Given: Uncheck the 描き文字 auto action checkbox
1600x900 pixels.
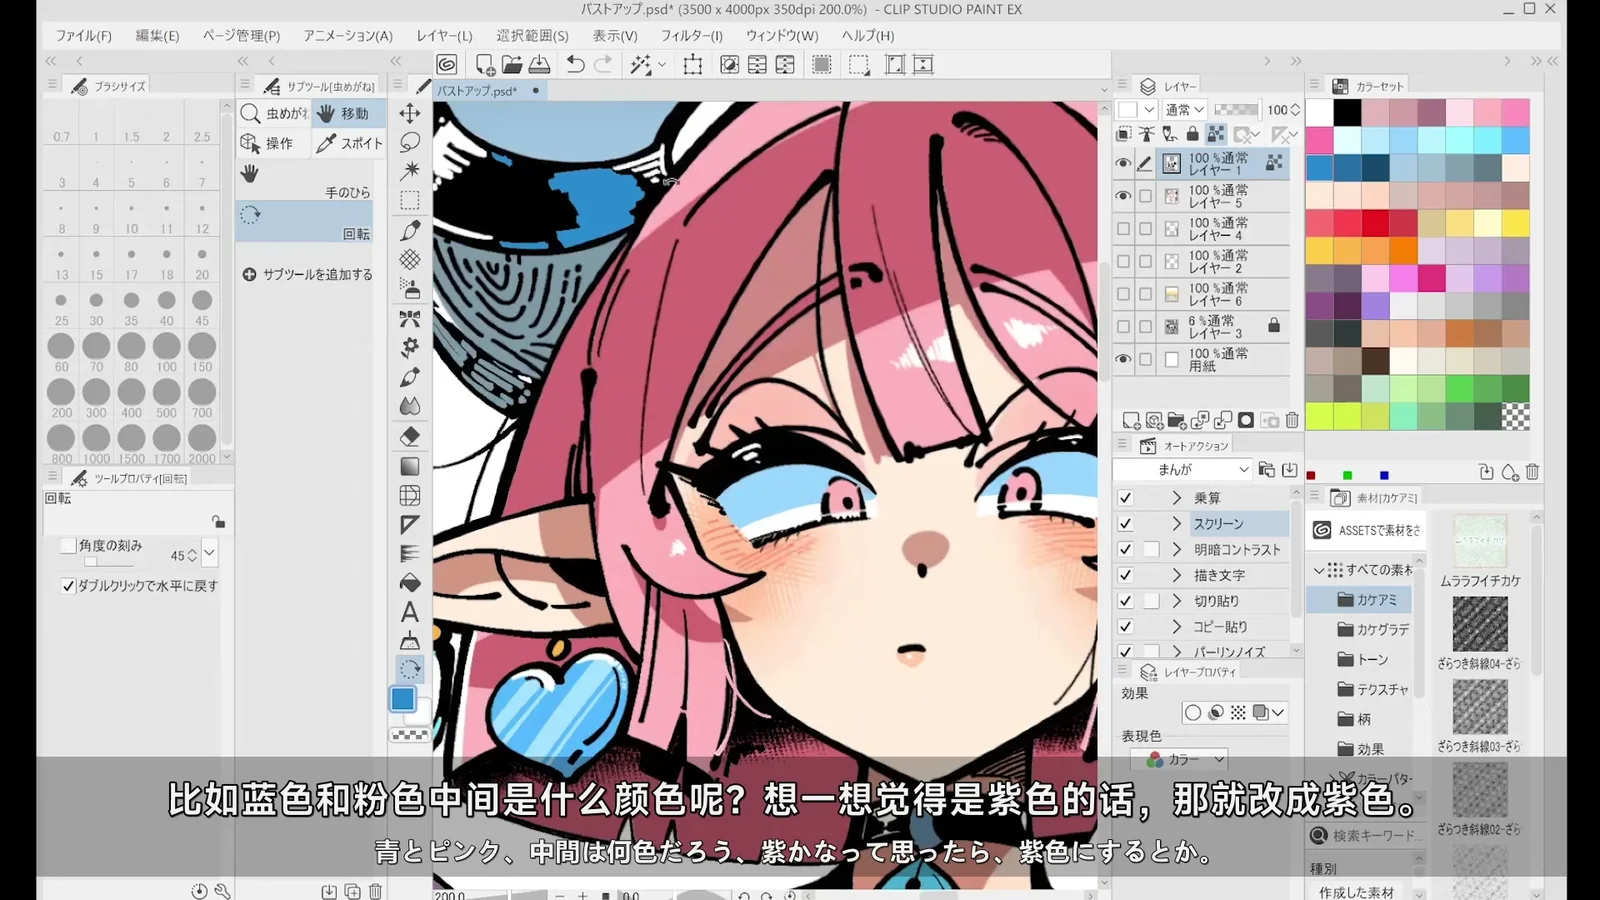Looking at the screenshot, I should [x=1125, y=575].
